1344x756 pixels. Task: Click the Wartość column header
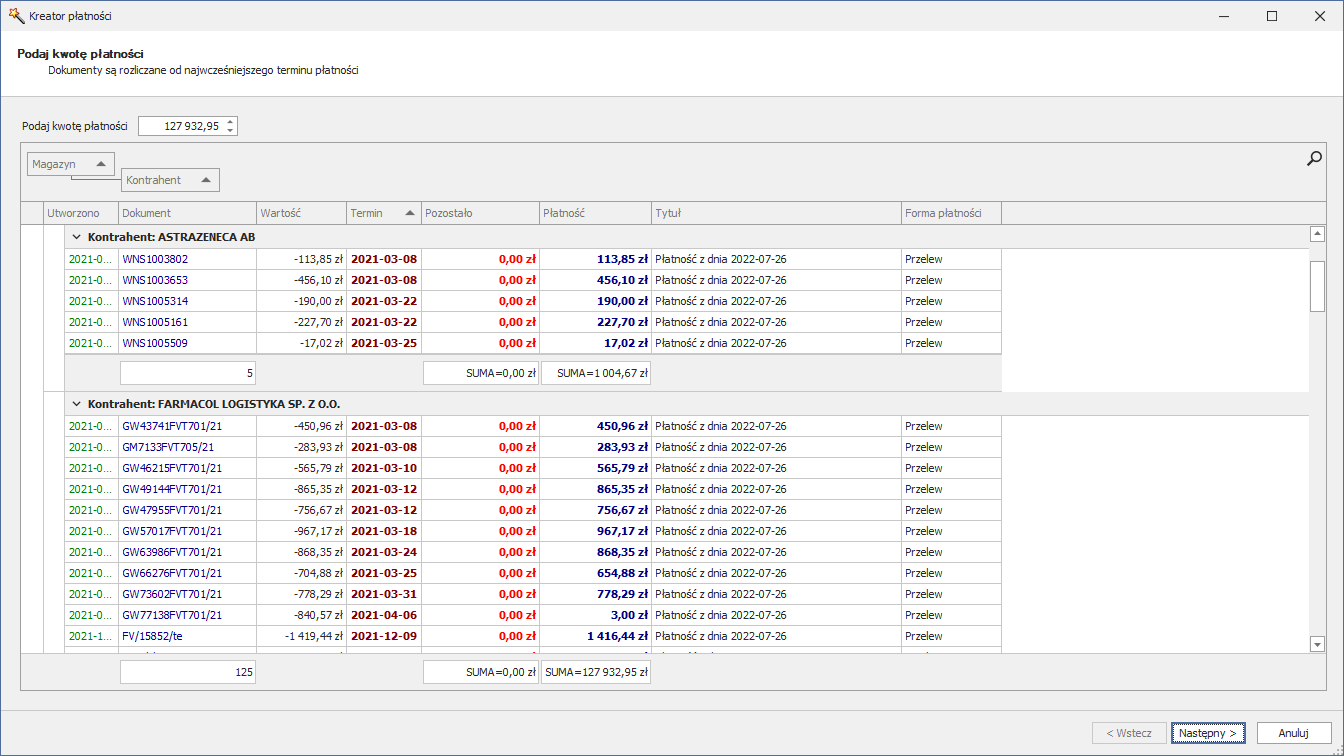(x=300, y=213)
